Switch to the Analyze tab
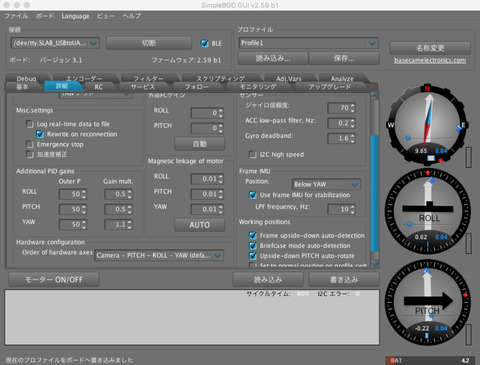The image size is (480, 365). click(x=342, y=79)
